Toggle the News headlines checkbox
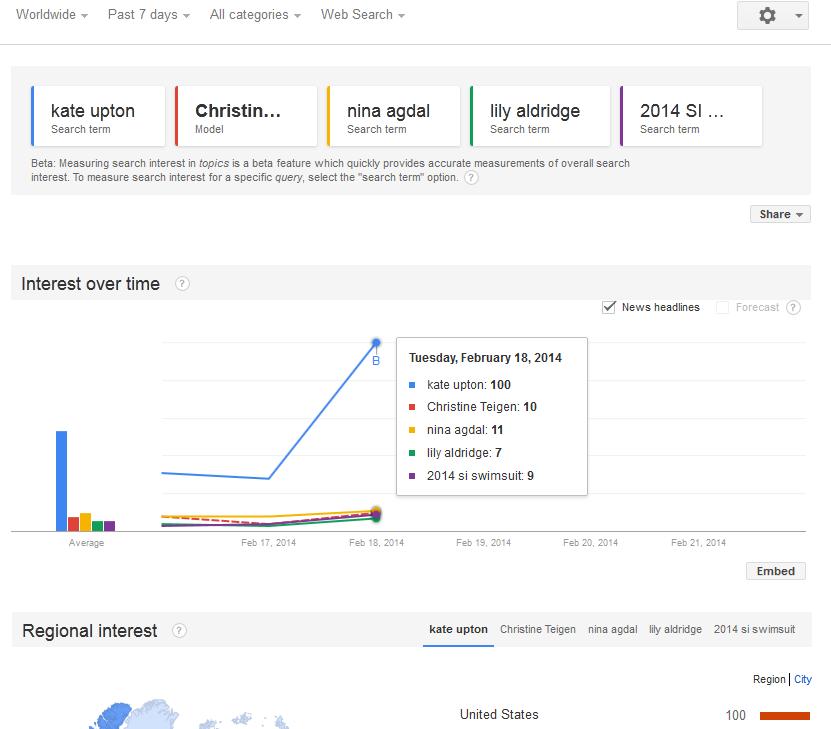Viewport: 831px width, 729px height. (609, 308)
